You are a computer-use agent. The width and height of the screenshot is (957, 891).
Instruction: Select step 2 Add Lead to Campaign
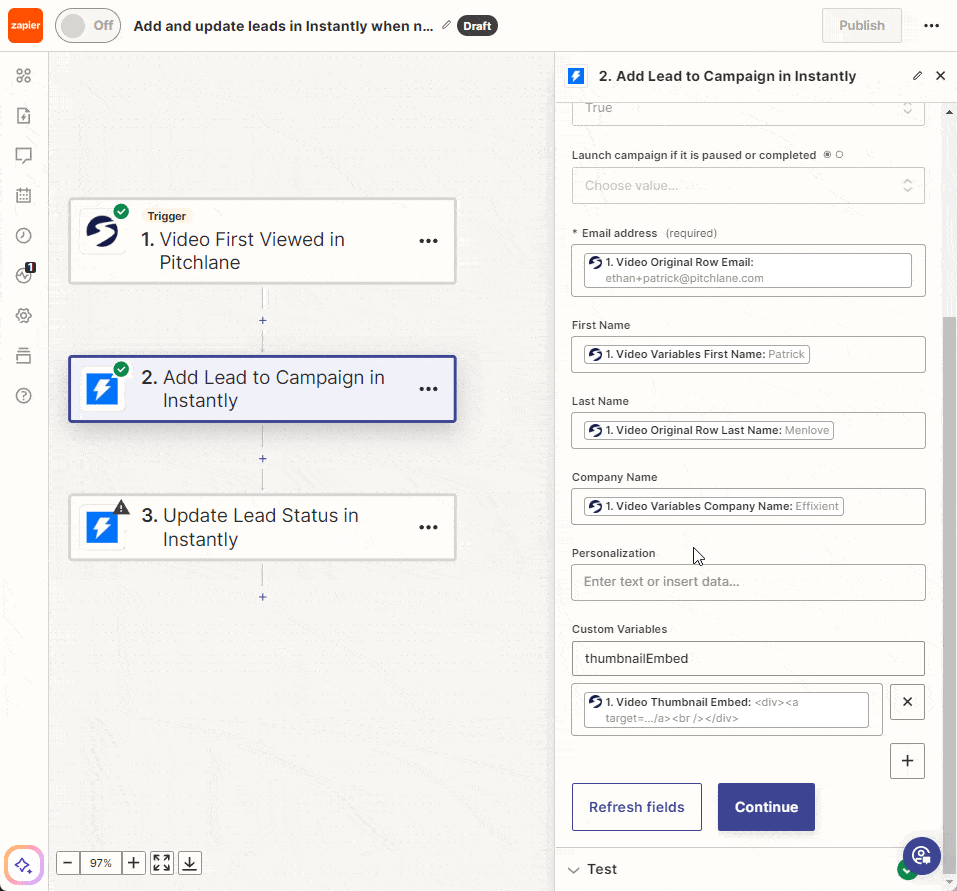[x=262, y=389]
